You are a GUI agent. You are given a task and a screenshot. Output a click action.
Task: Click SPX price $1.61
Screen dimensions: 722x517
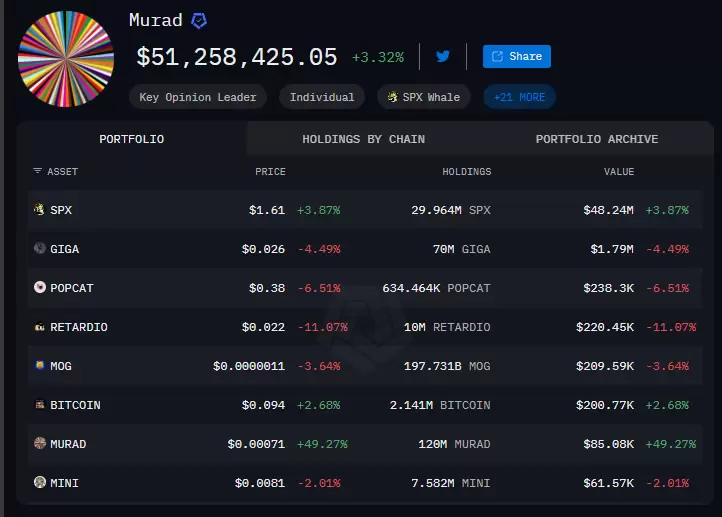(267, 210)
